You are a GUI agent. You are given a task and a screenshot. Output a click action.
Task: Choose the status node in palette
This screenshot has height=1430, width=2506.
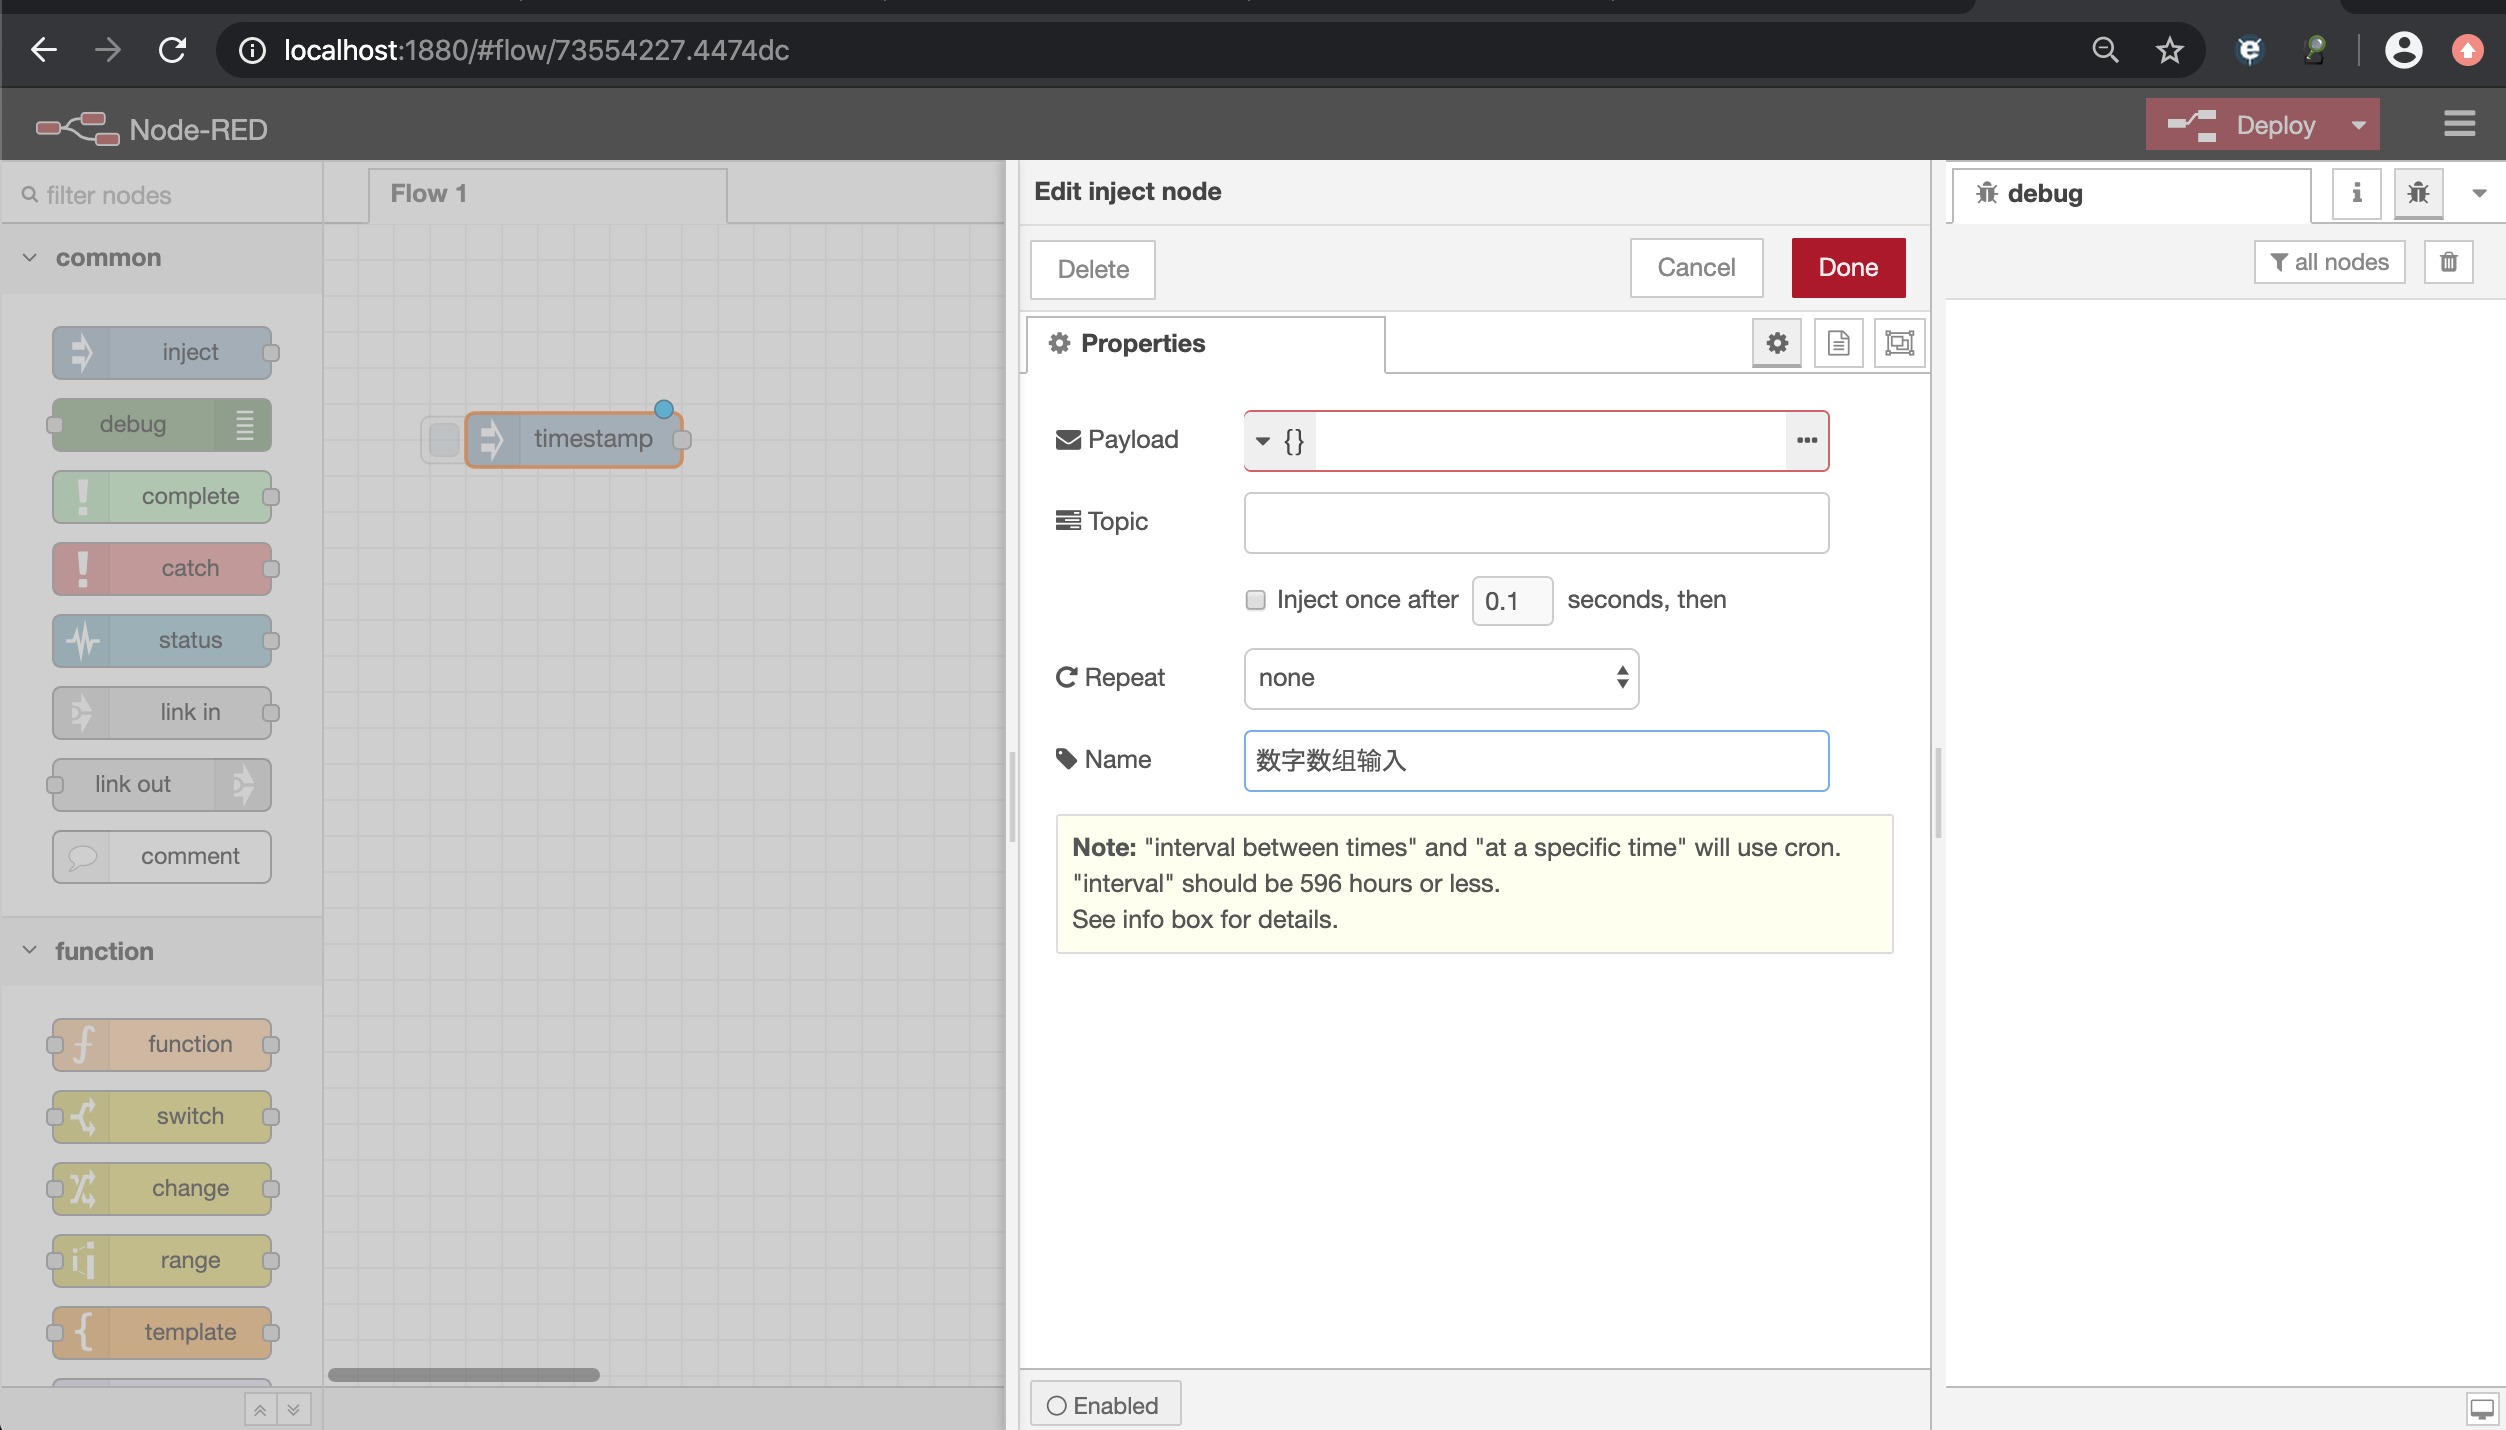[x=162, y=640]
